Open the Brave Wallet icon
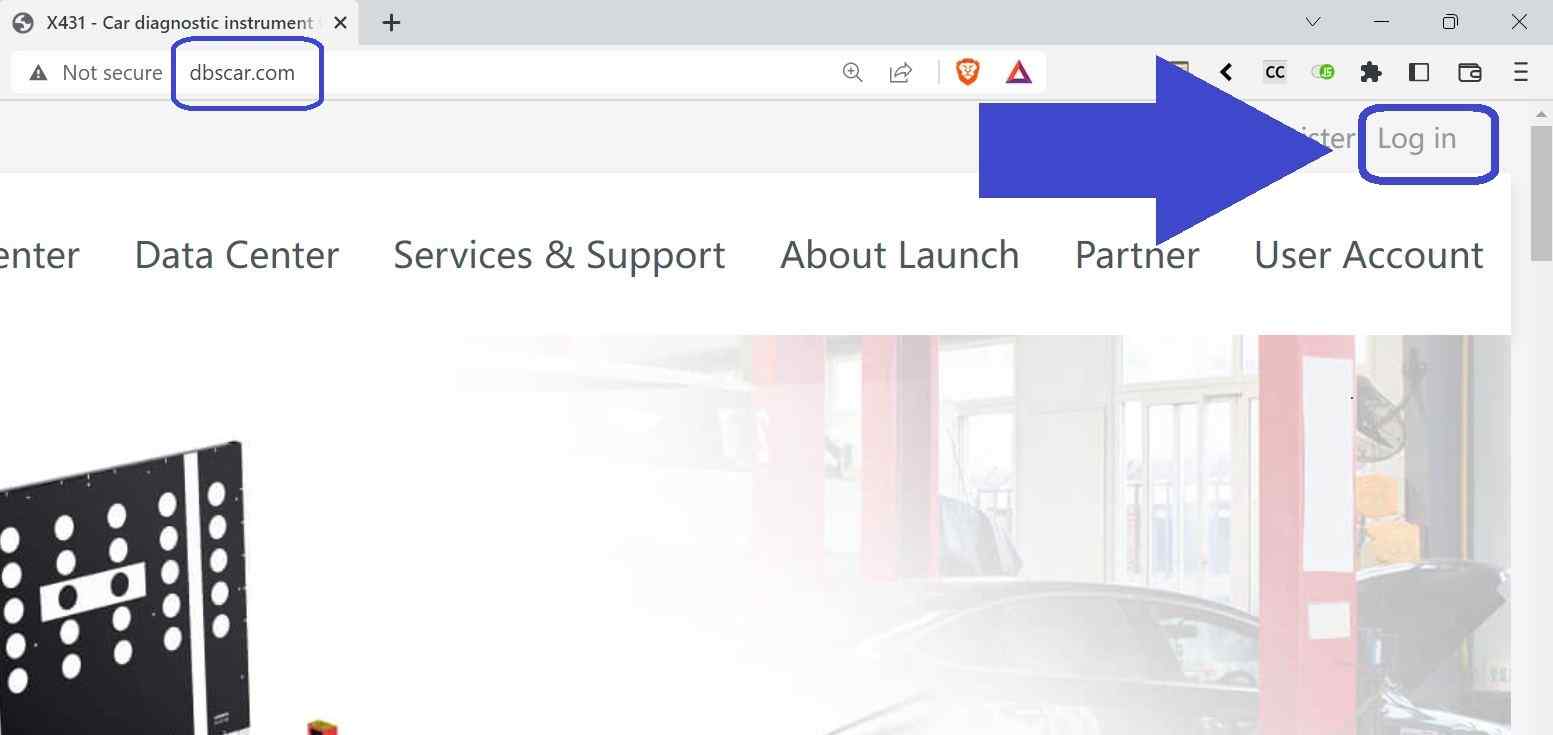 coord(1469,72)
